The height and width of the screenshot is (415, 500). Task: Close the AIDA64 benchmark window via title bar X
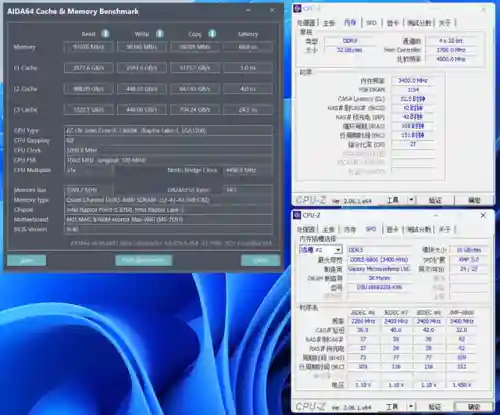pyautogui.click(x=272, y=10)
